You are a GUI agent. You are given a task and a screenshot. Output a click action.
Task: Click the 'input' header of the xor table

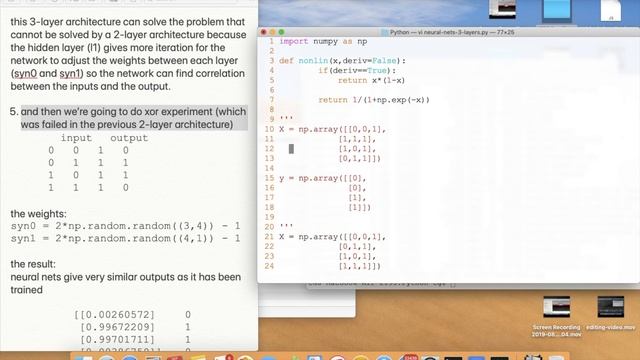(76, 138)
